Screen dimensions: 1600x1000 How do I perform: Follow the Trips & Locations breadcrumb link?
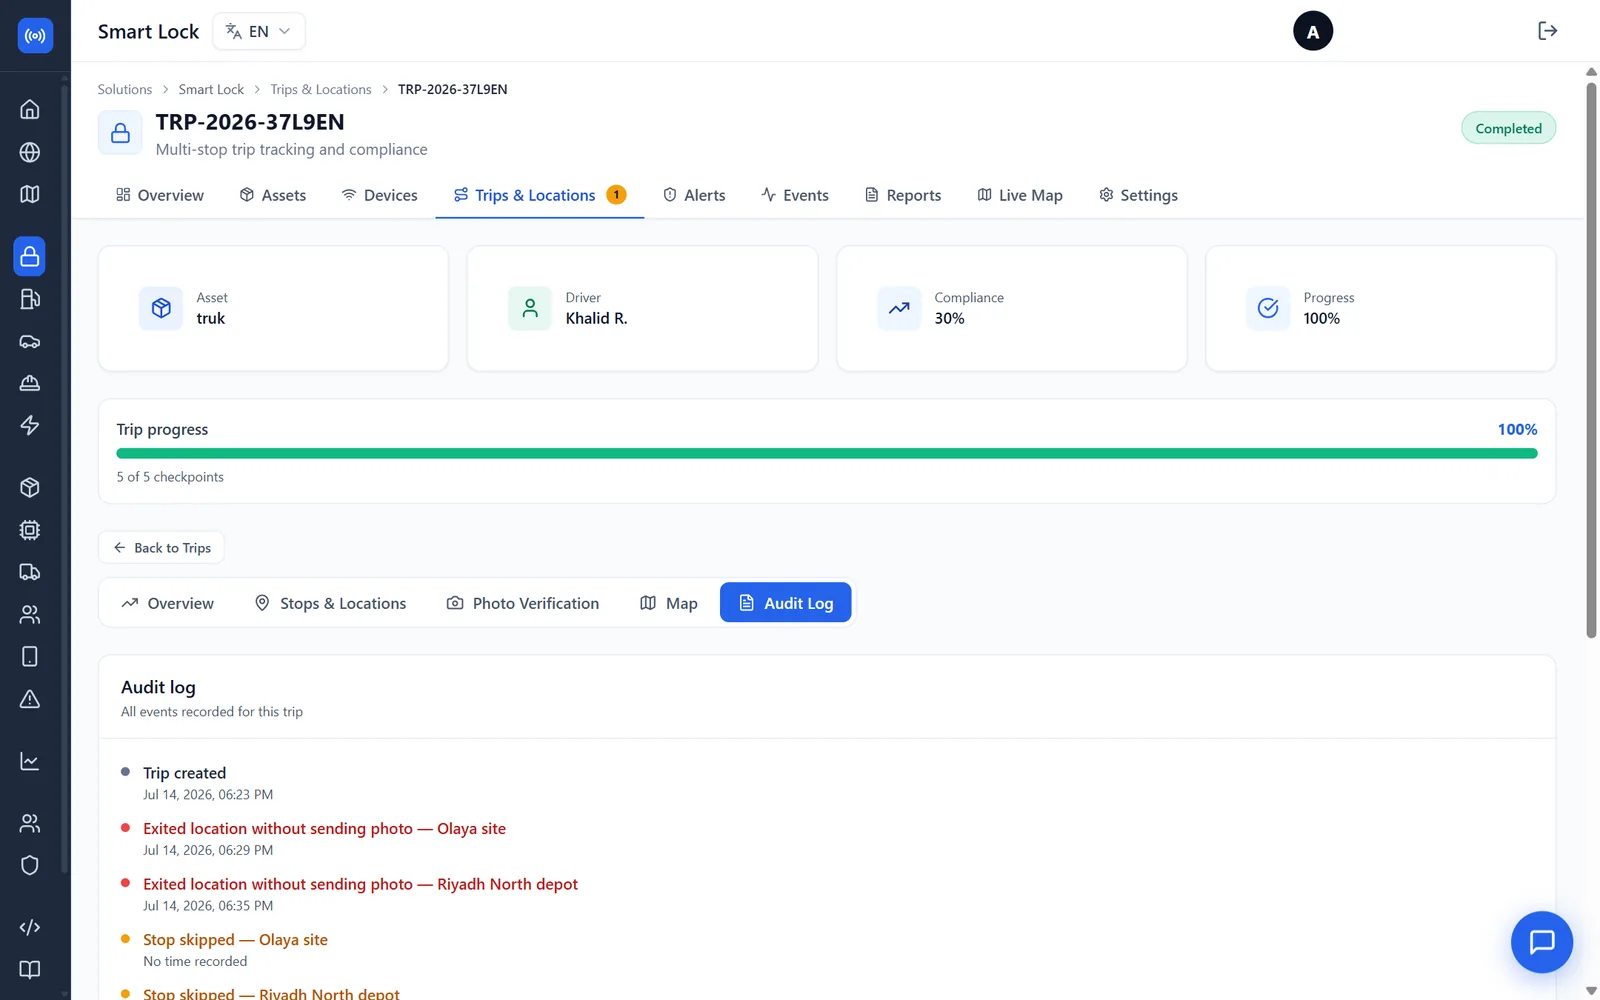click(321, 89)
